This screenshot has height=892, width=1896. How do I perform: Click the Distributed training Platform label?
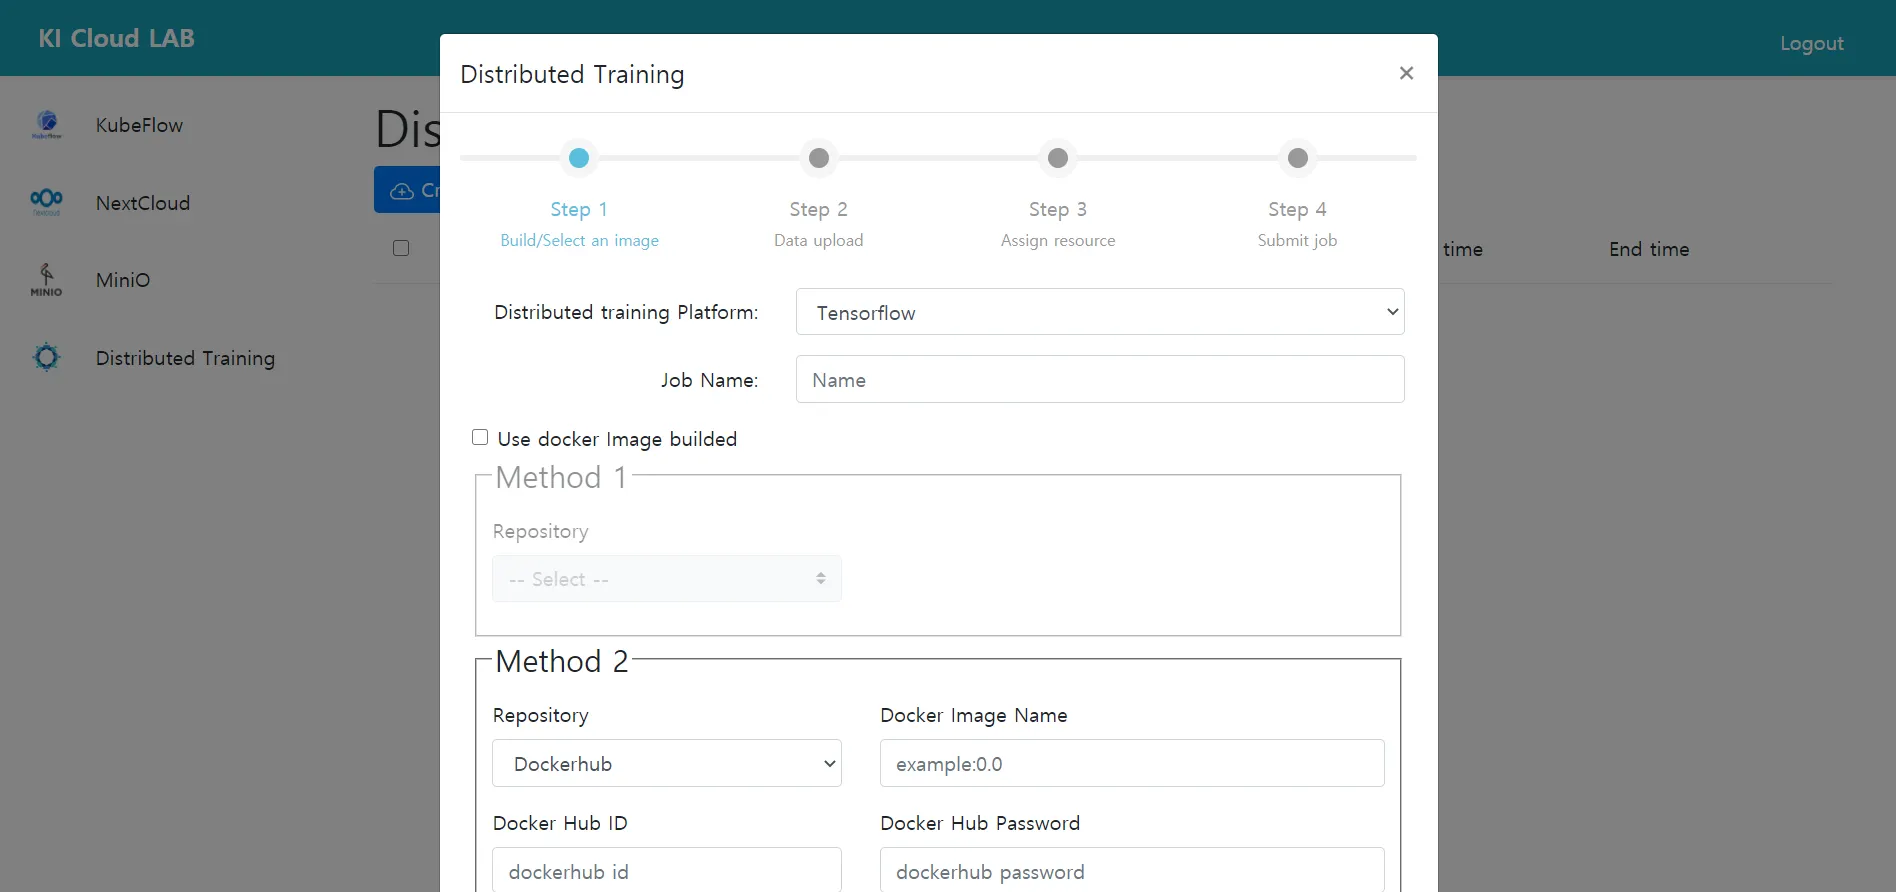coord(626,312)
